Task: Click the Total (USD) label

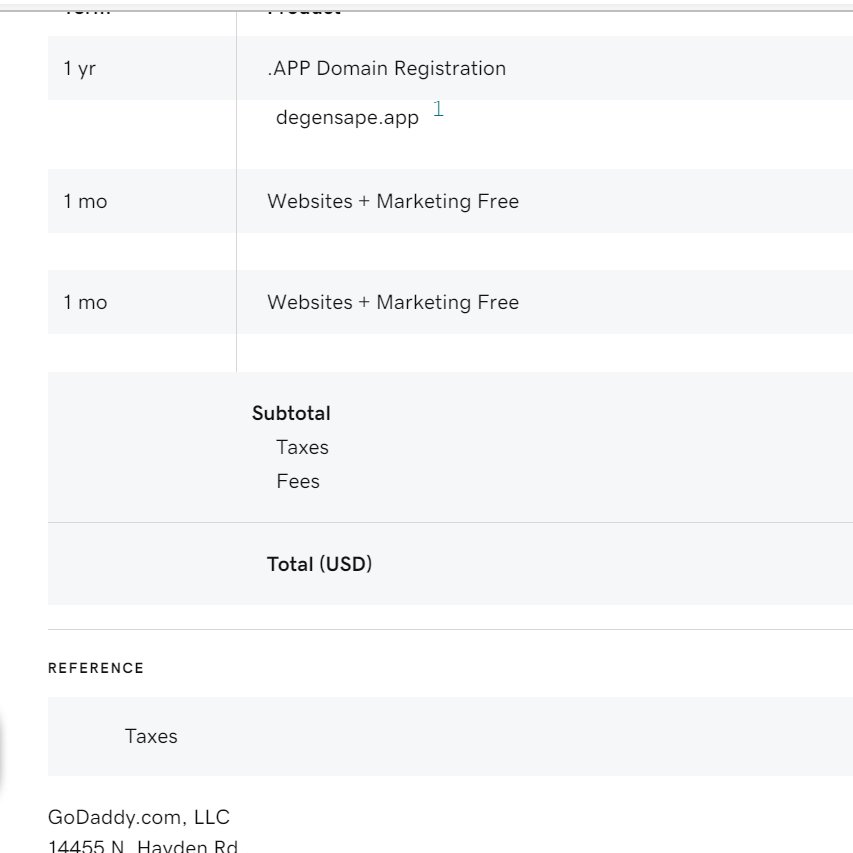Action: [x=319, y=564]
